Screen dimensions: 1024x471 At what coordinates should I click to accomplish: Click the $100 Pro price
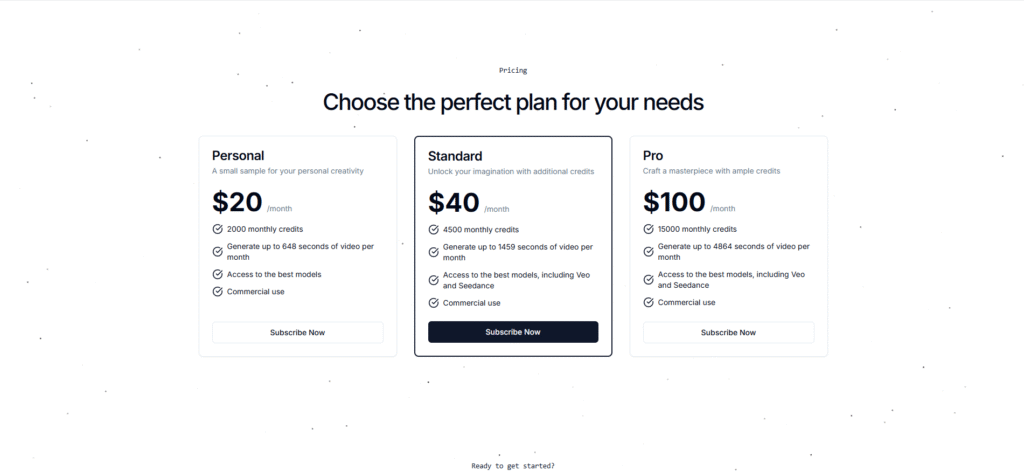pos(674,202)
